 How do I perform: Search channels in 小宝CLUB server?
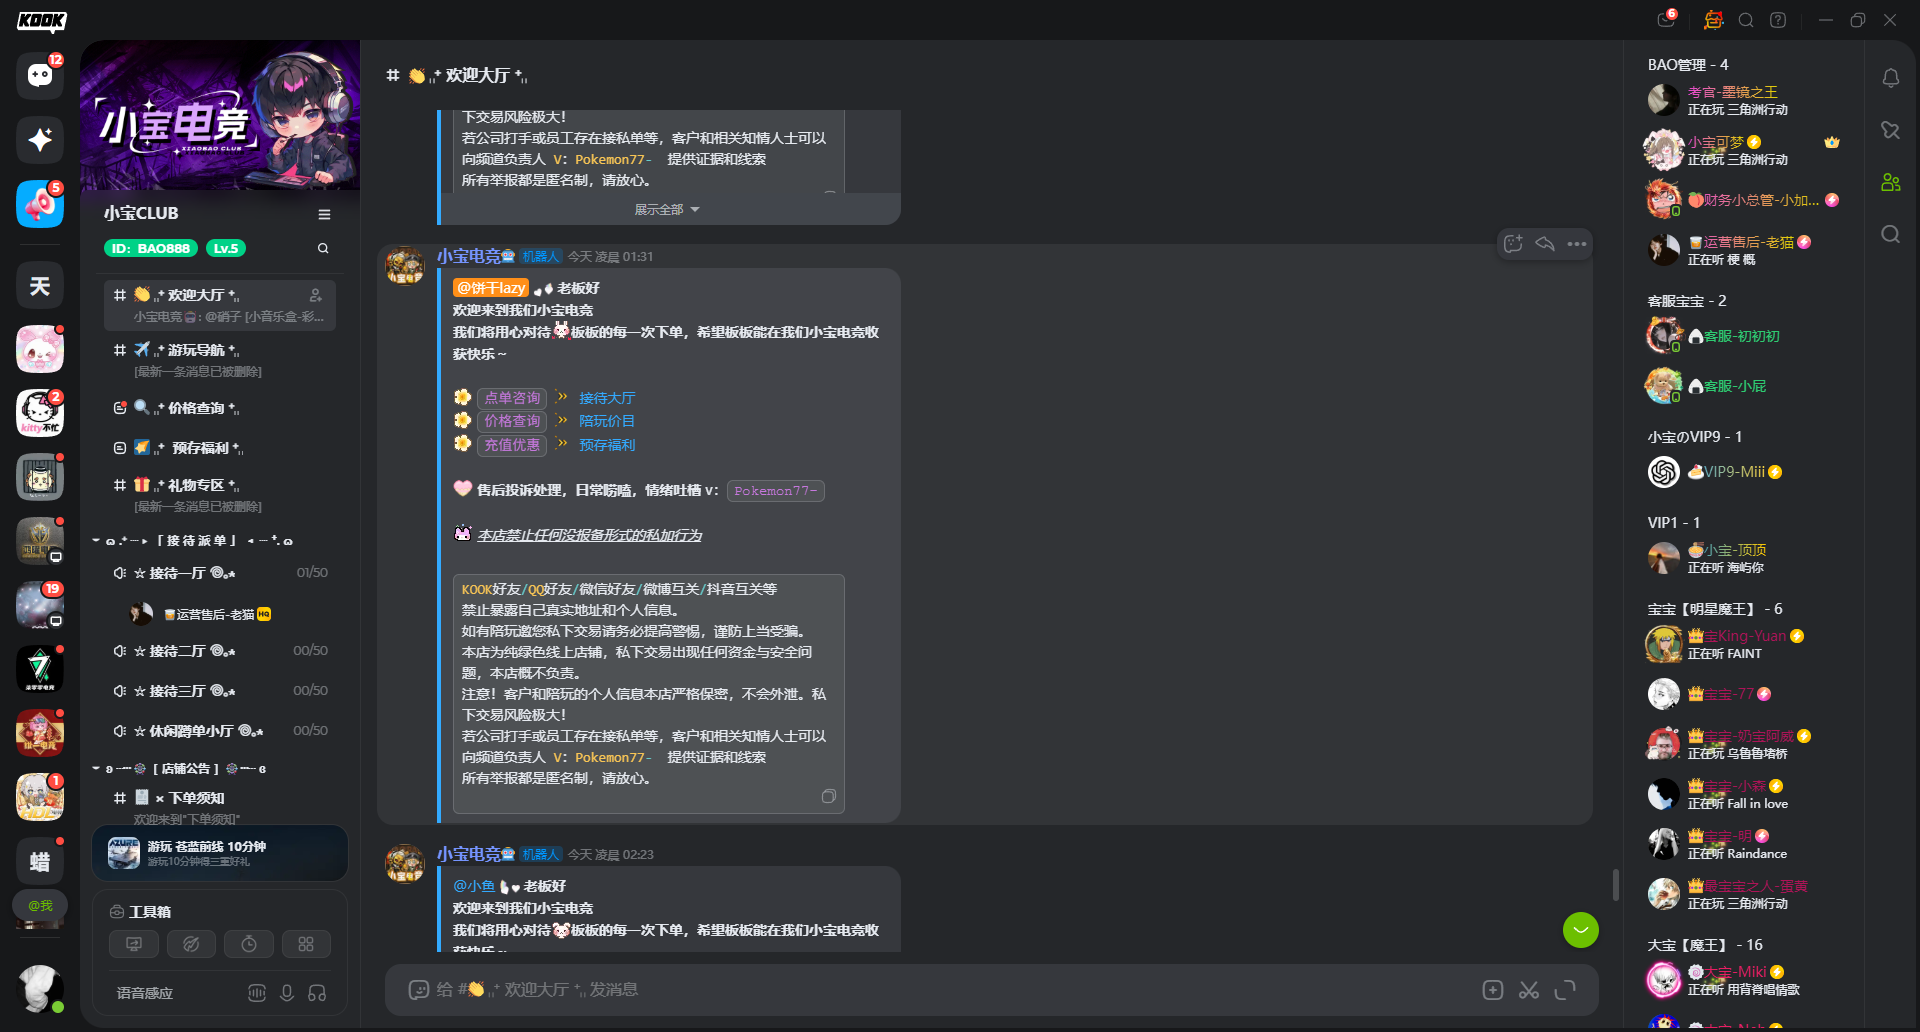pyautogui.click(x=323, y=248)
